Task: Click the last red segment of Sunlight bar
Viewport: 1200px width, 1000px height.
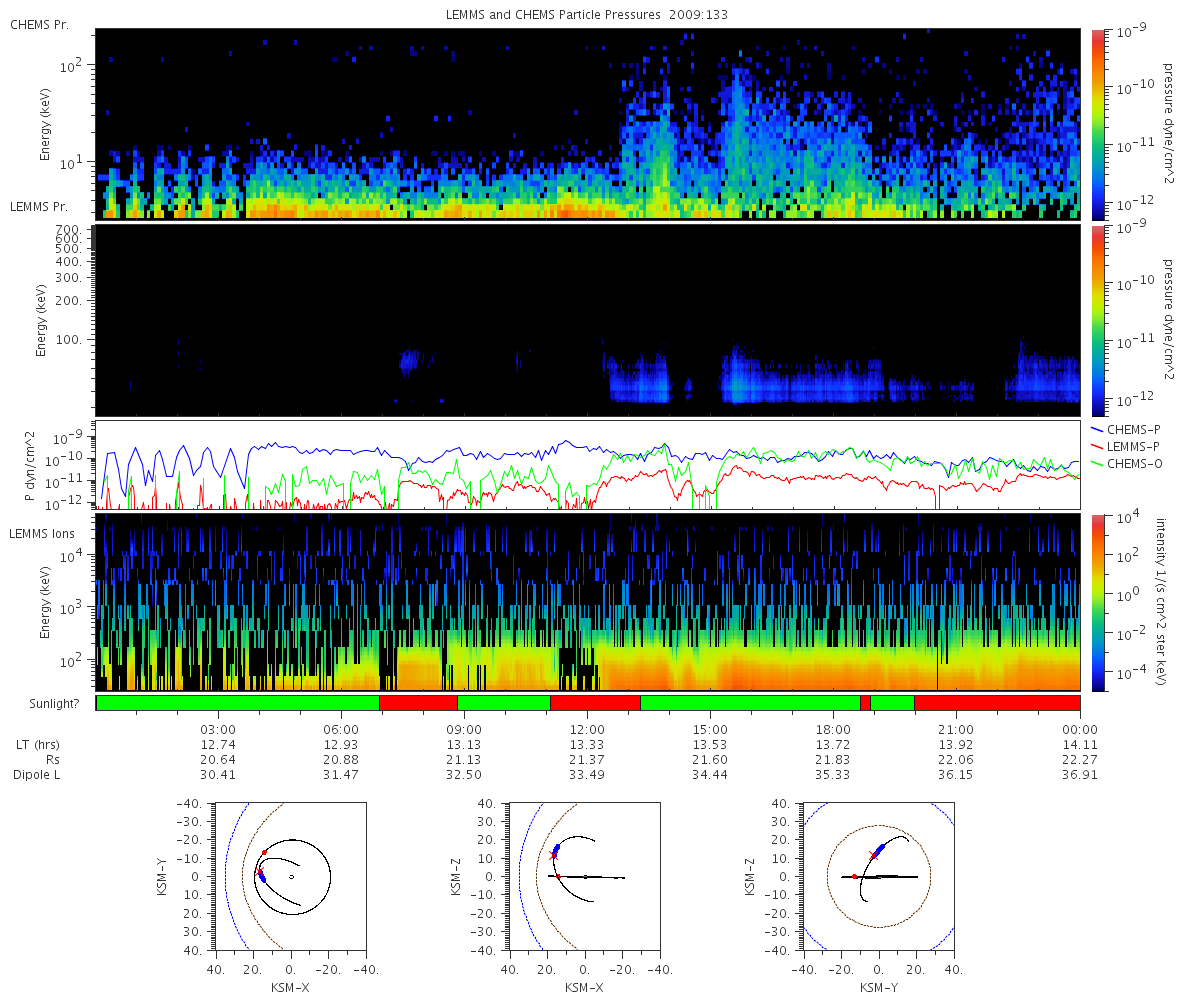Action: 997,703
